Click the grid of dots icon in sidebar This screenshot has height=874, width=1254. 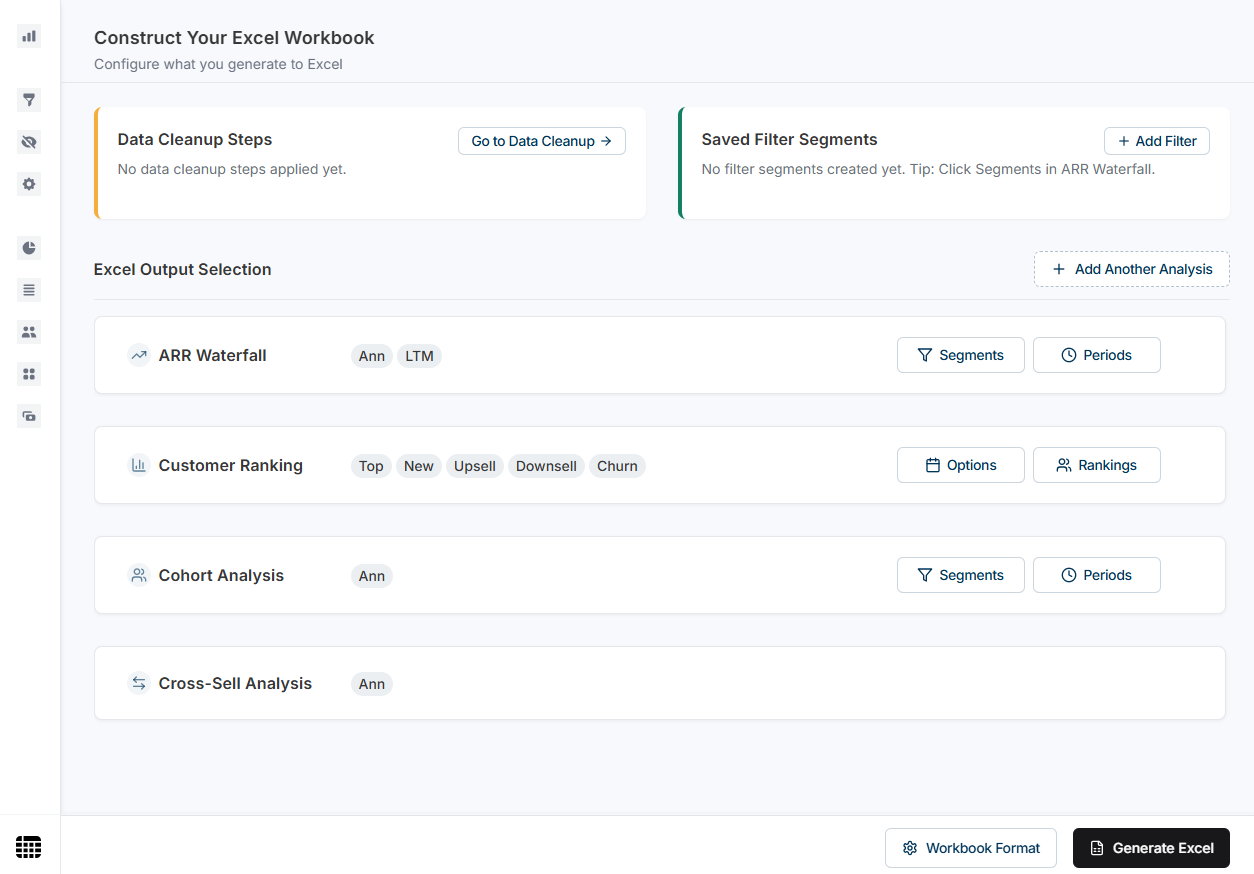28,374
